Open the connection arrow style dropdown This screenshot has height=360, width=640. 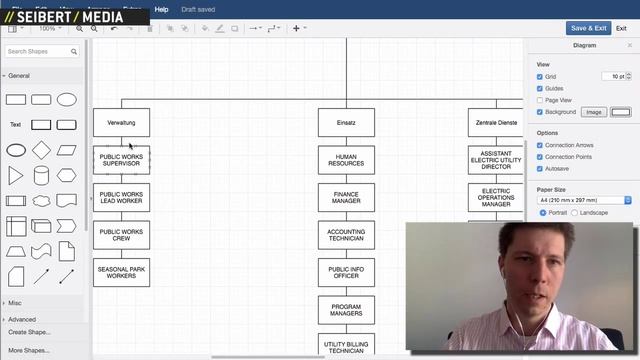click(x=256, y=29)
